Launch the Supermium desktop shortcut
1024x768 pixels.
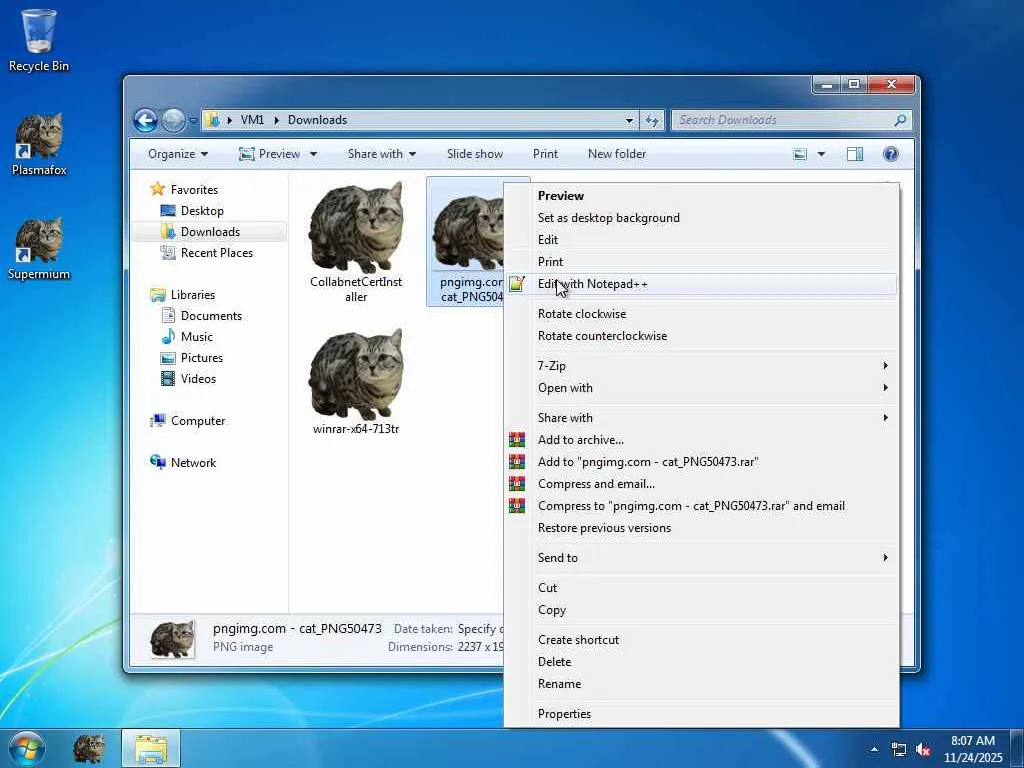pos(39,249)
